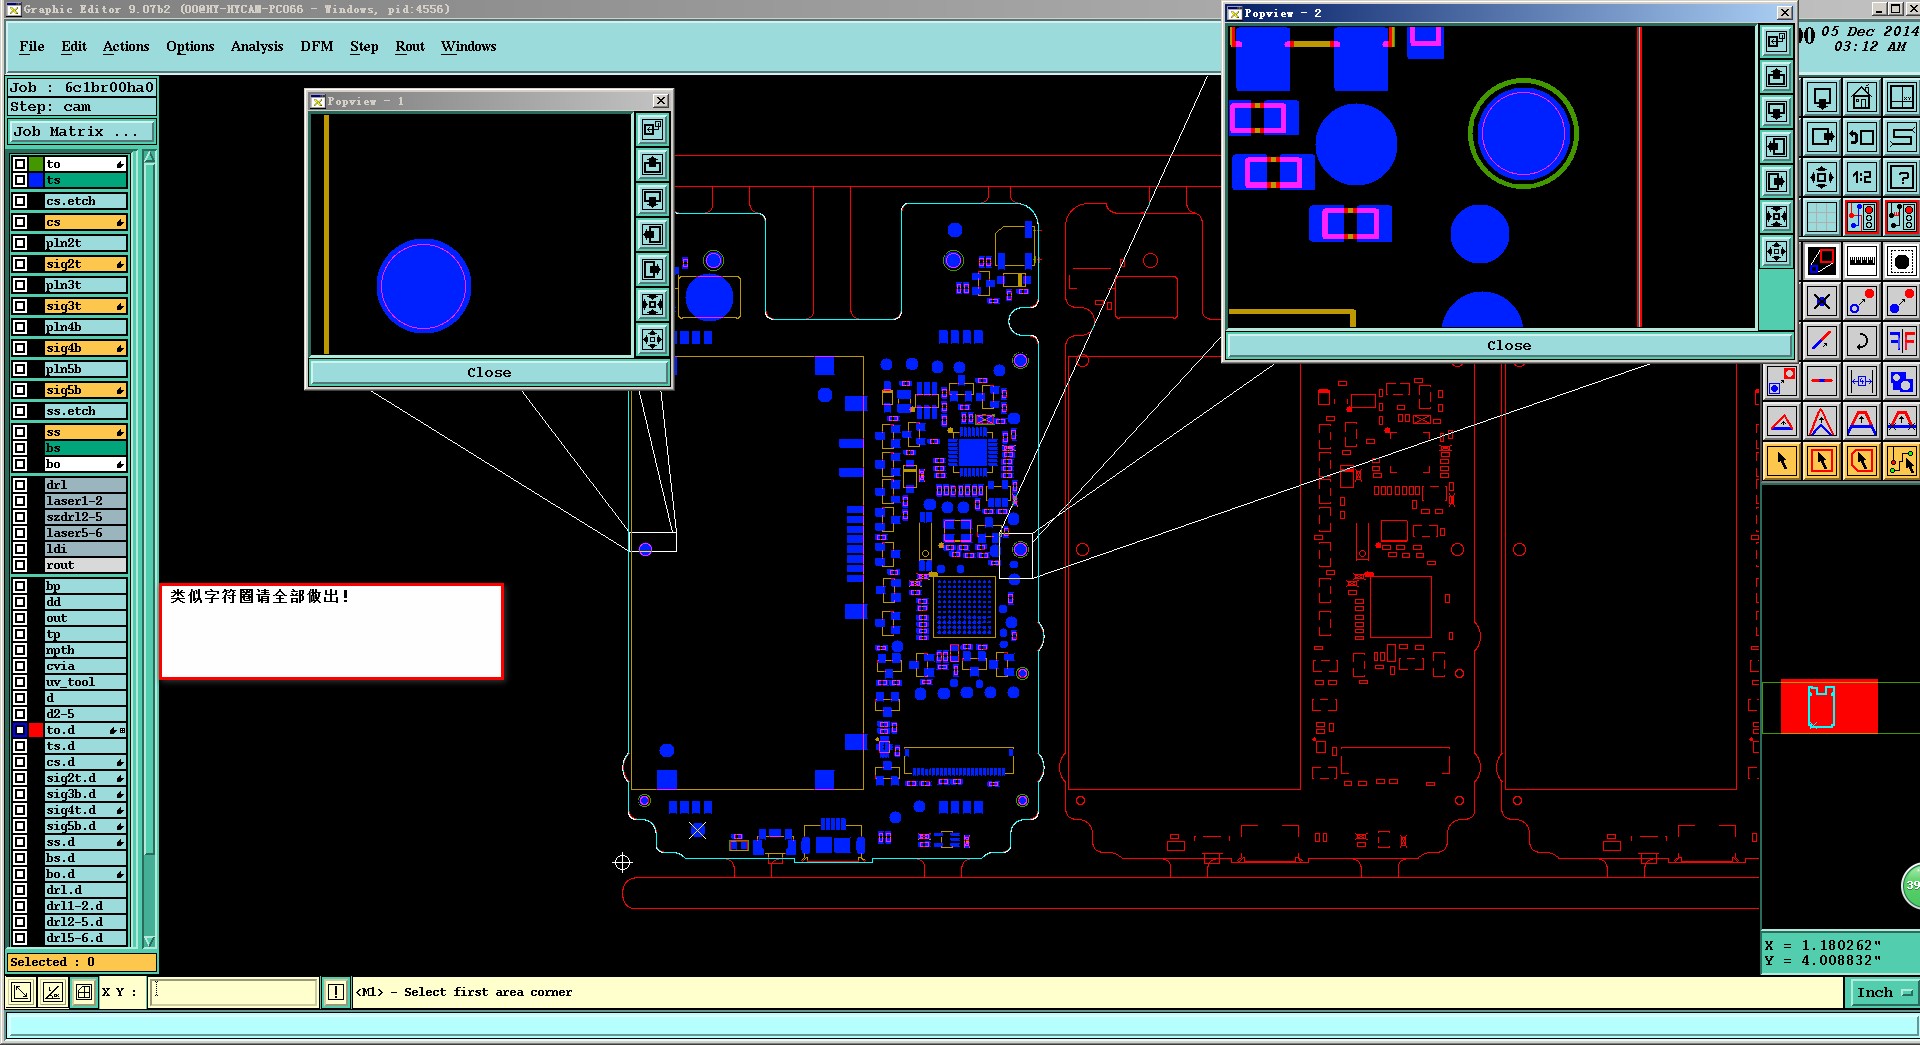Toggle checkbox for layer 'ts'
The height and width of the screenshot is (1045, 1920).
click(x=20, y=180)
